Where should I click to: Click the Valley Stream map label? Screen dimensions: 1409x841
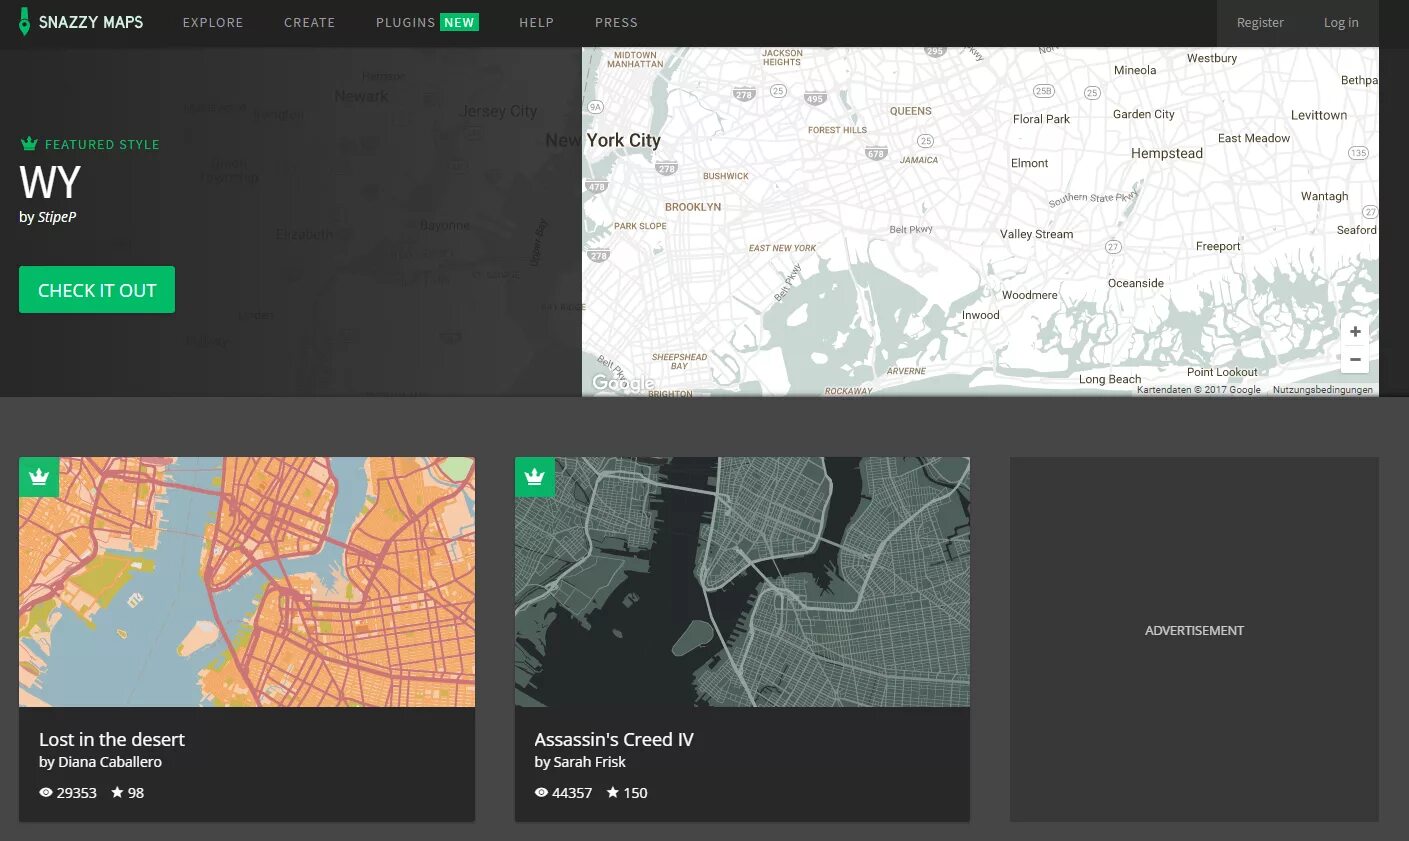click(x=1036, y=234)
